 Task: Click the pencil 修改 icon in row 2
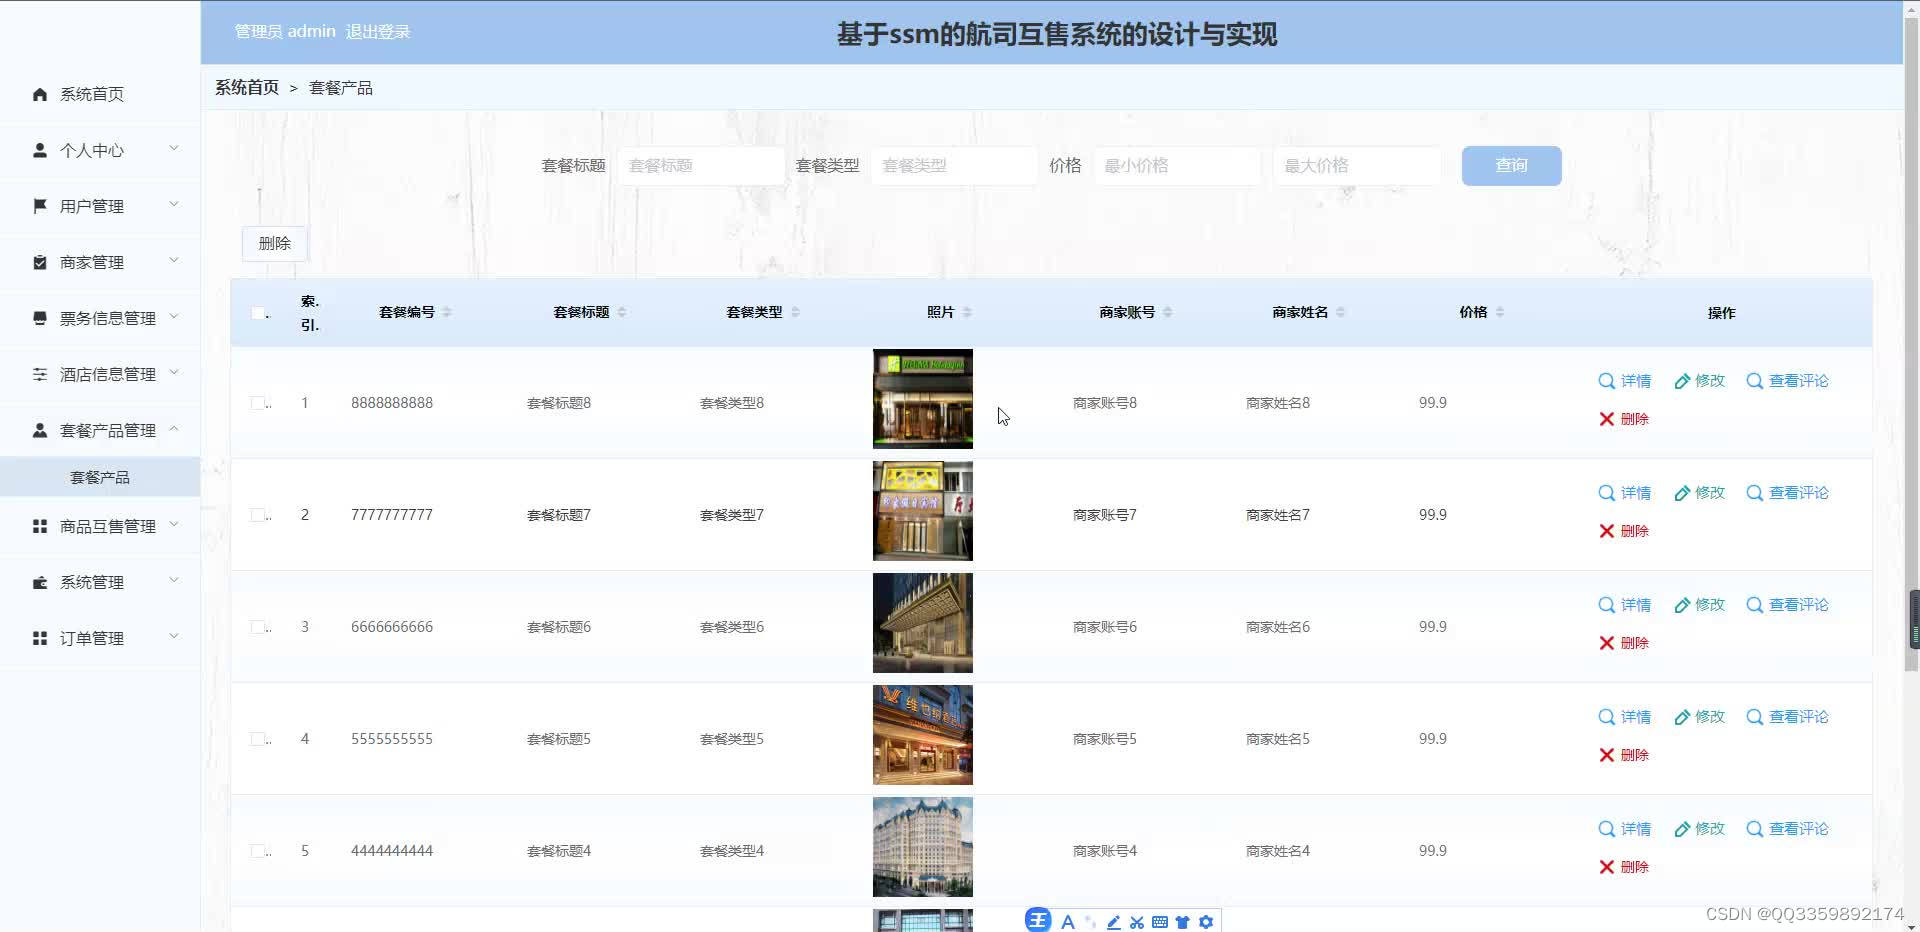(x=1682, y=493)
